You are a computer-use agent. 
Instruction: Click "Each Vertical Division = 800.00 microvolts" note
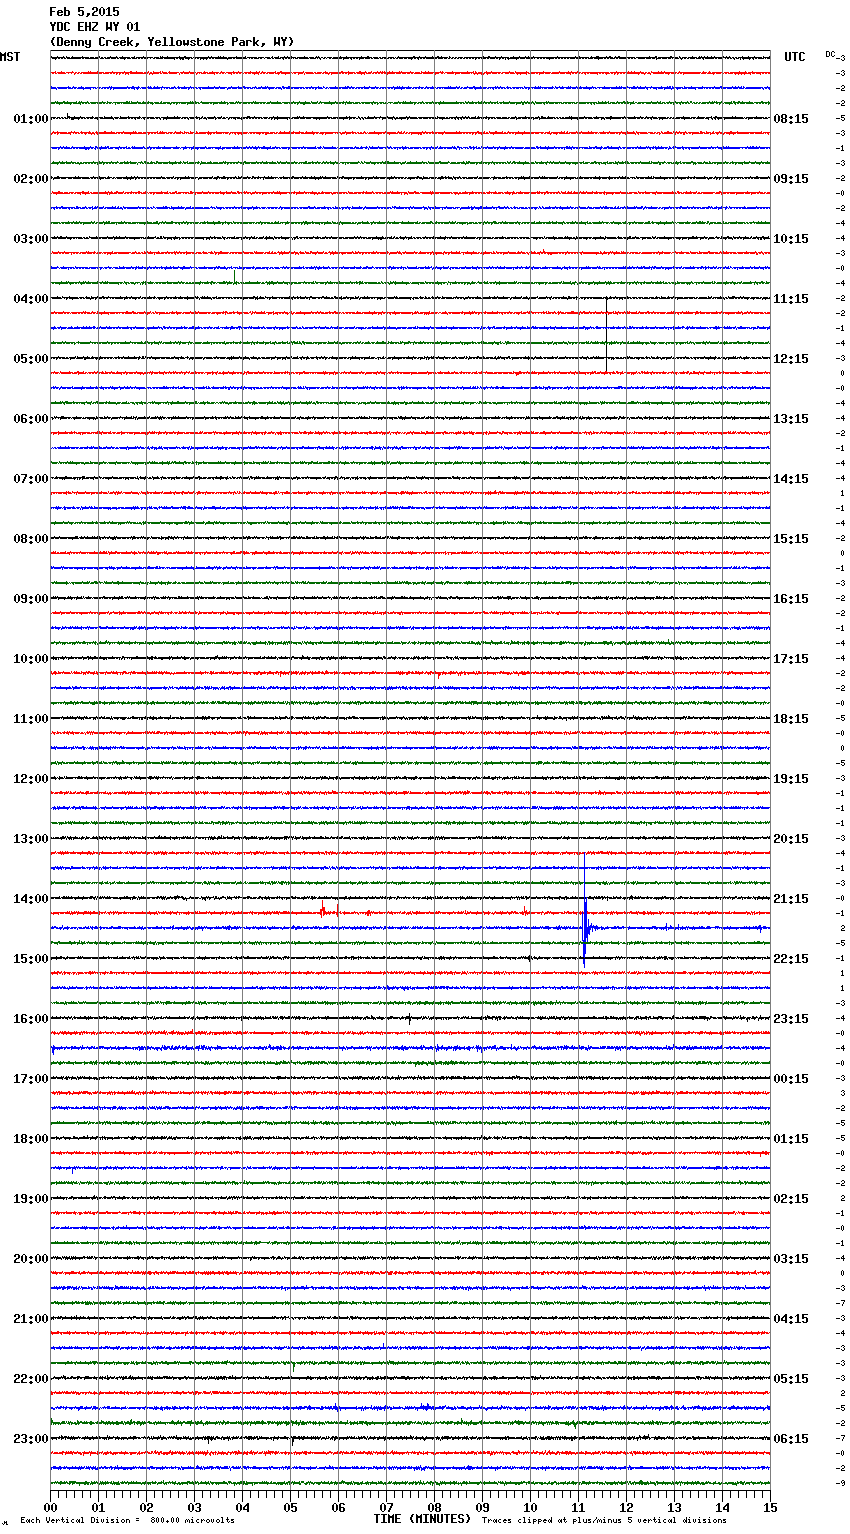[127, 1520]
